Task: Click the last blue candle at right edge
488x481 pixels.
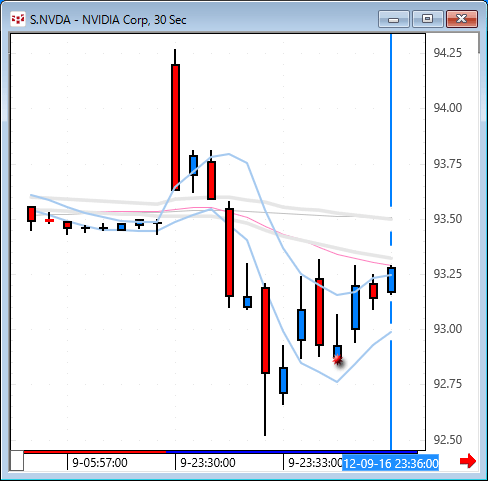Action: tap(391, 280)
